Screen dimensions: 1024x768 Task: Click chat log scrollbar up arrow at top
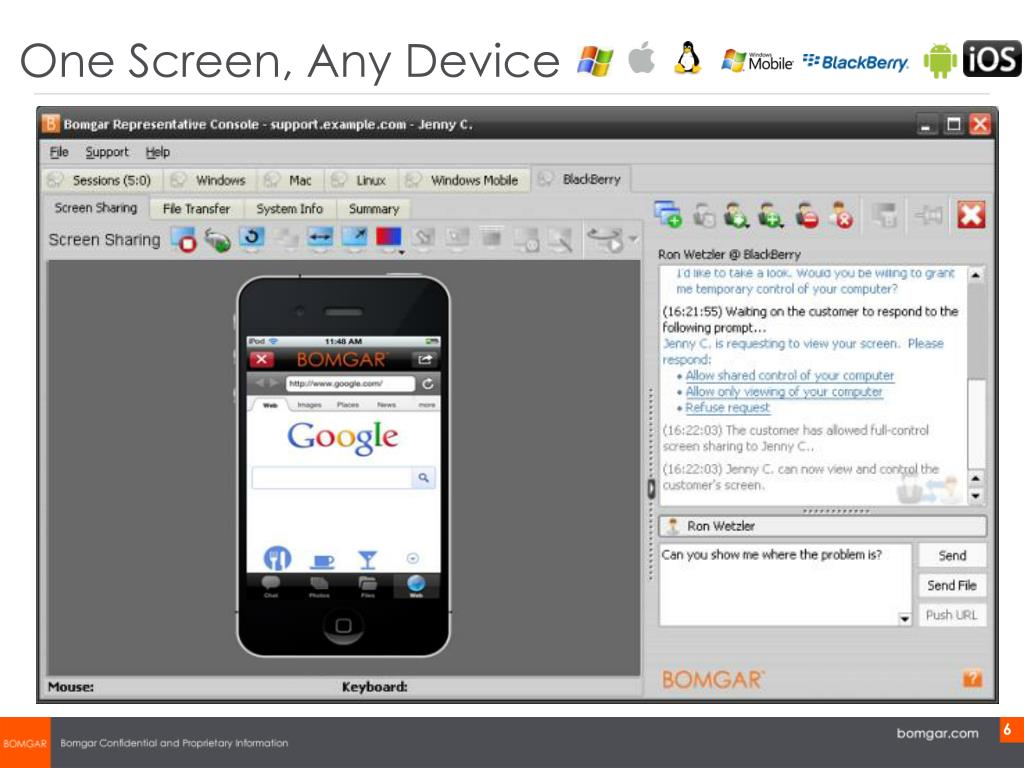[975, 275]
